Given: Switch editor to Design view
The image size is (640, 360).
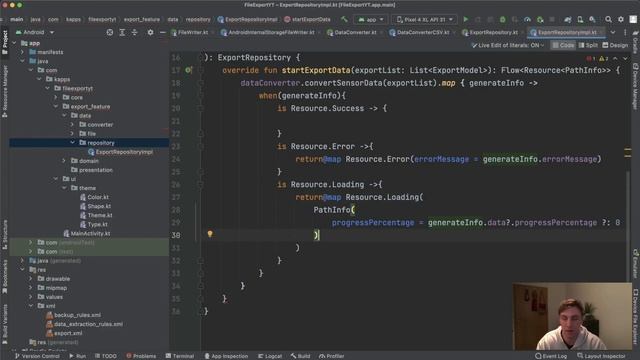Looking at the screenshot, I should coord(615,45).
